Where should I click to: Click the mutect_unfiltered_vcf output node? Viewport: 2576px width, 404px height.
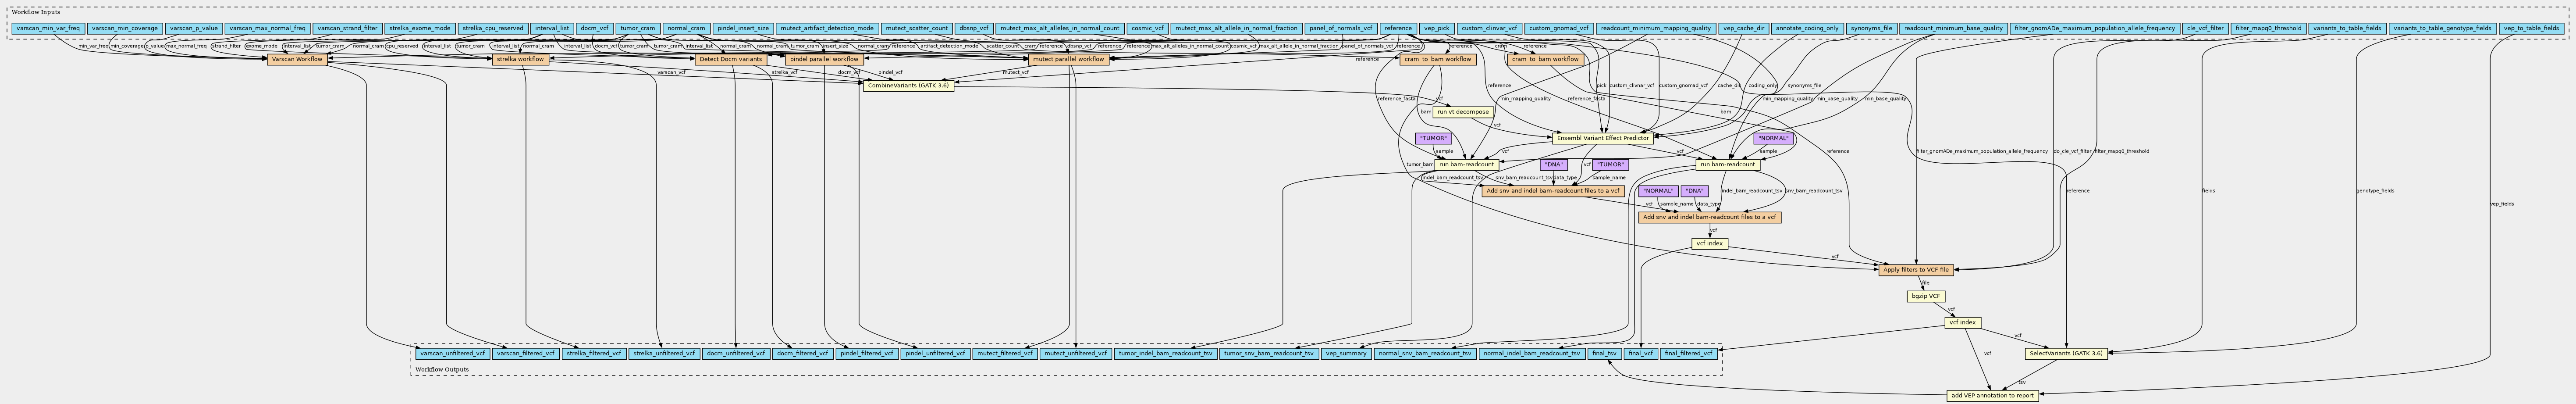pos(1075,353)
